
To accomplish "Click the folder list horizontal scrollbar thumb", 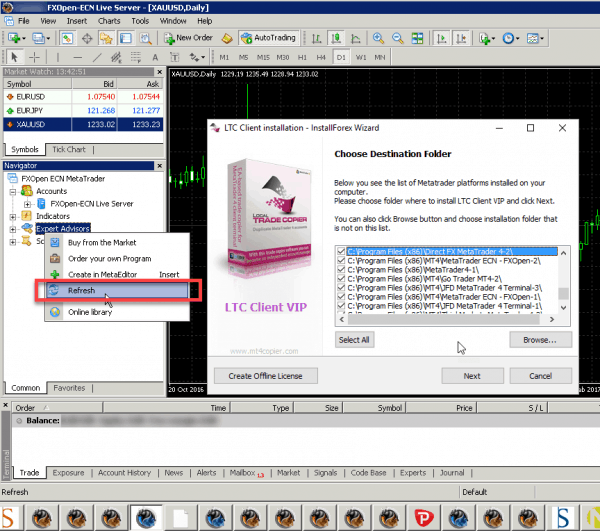I will coord(443,319).
